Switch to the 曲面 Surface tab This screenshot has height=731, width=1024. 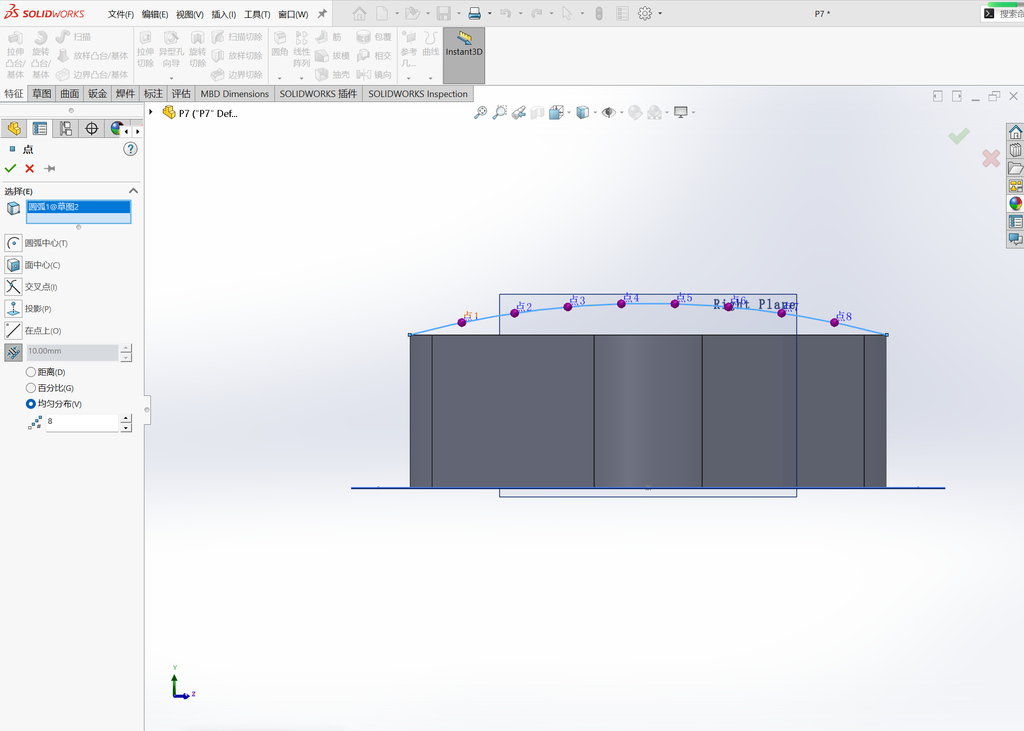[70, 94]
